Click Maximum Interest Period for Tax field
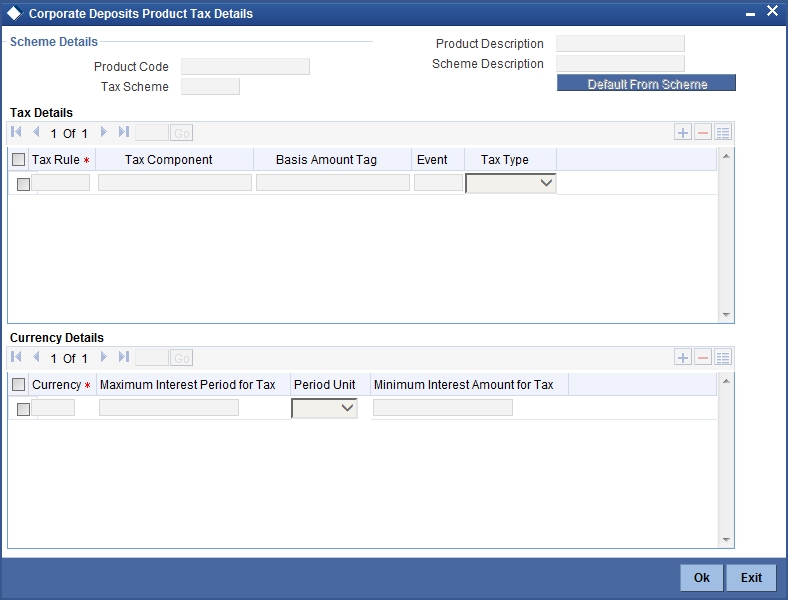788x600 pixels. click(x=169, y=408)
